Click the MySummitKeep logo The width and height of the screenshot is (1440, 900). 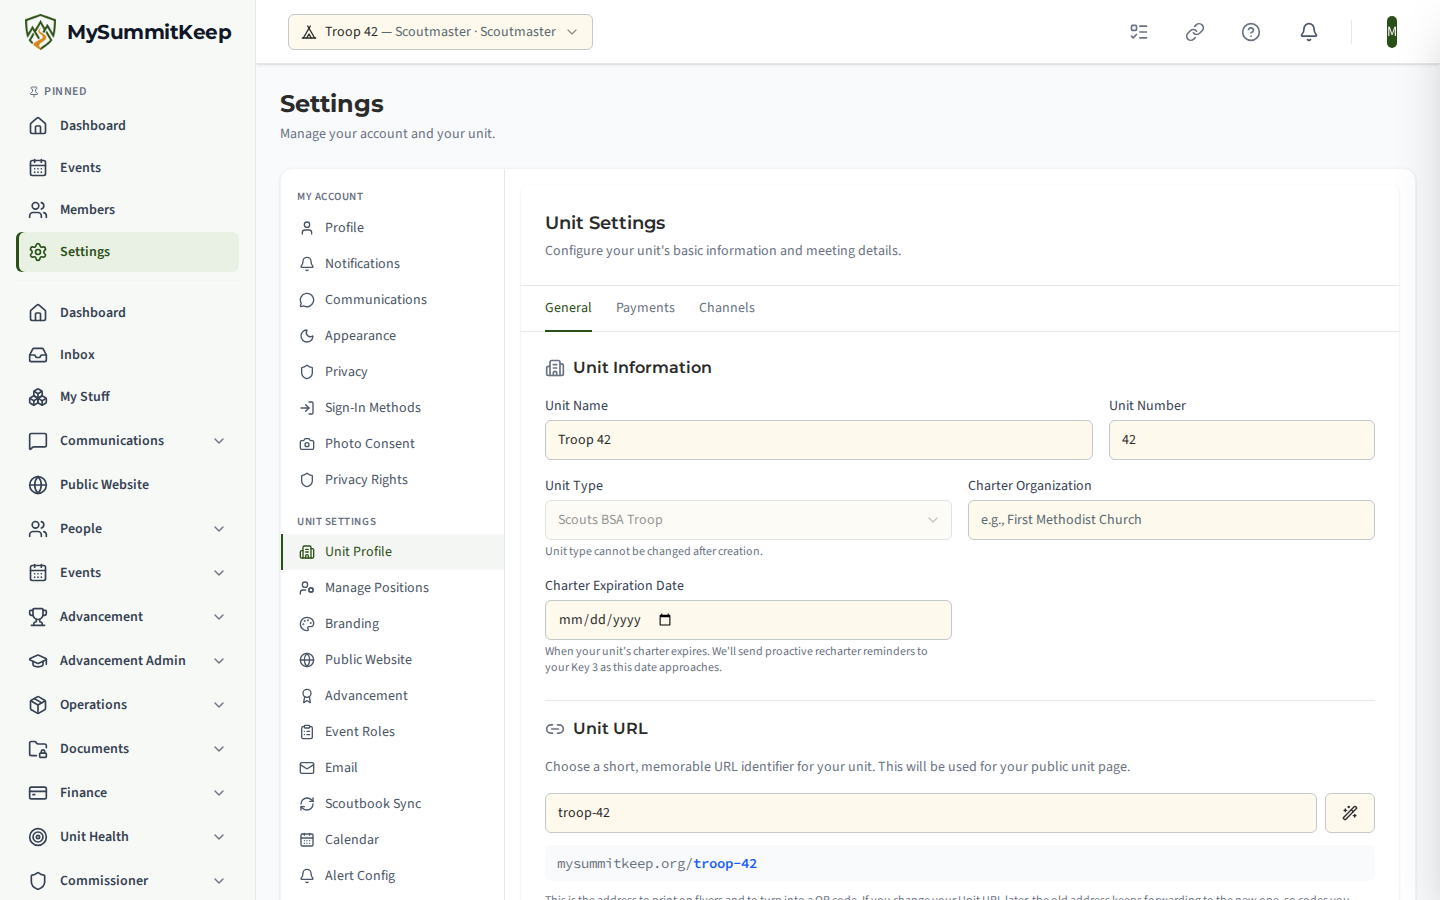click(128, 32)
